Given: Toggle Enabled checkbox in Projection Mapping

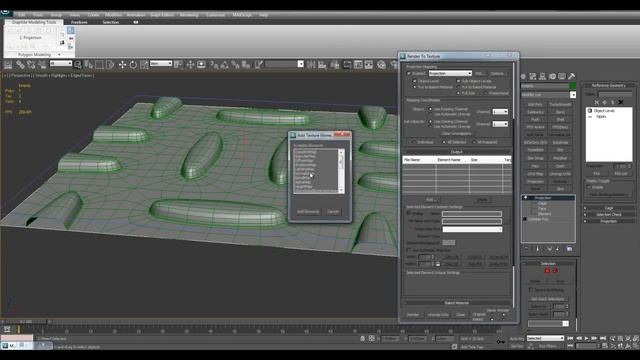Looking at the screenshot, I should click(409, 73).
